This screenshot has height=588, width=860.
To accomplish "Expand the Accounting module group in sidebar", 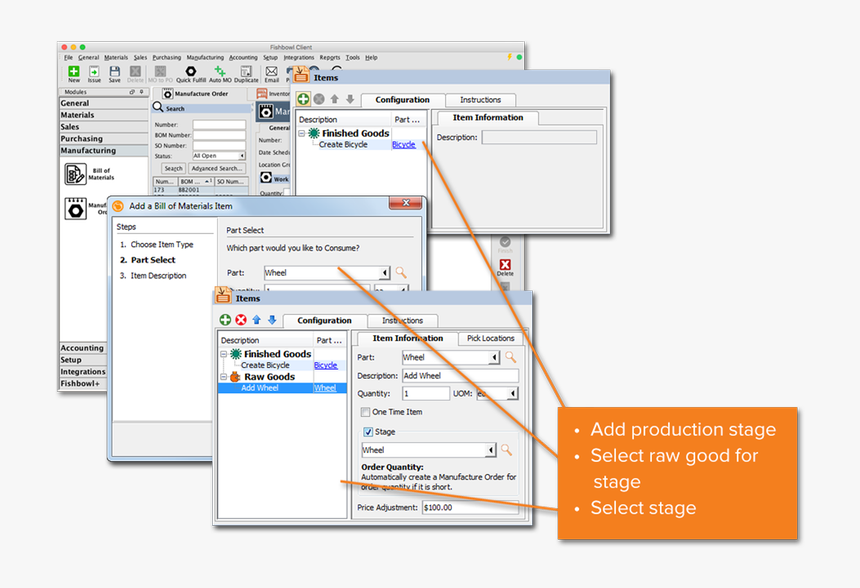I will point(83,348).
